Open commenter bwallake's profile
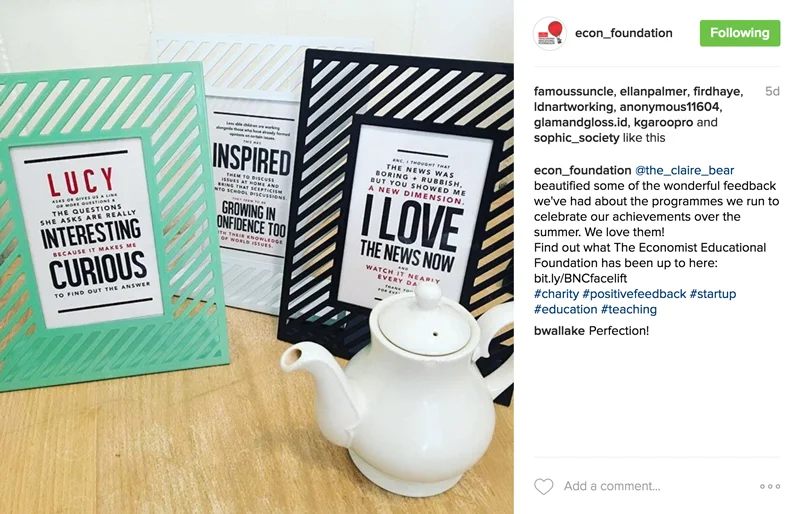 tap(559, 331)
